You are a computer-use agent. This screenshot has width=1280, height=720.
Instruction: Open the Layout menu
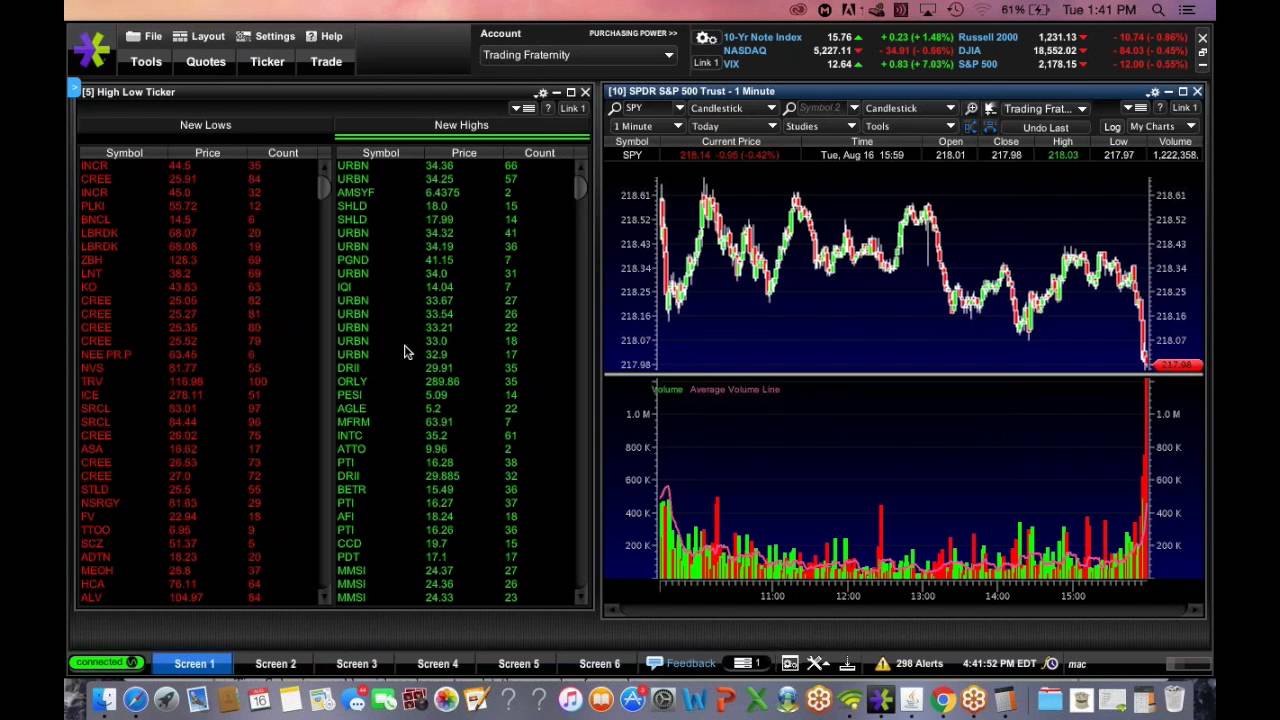[199, 36]
